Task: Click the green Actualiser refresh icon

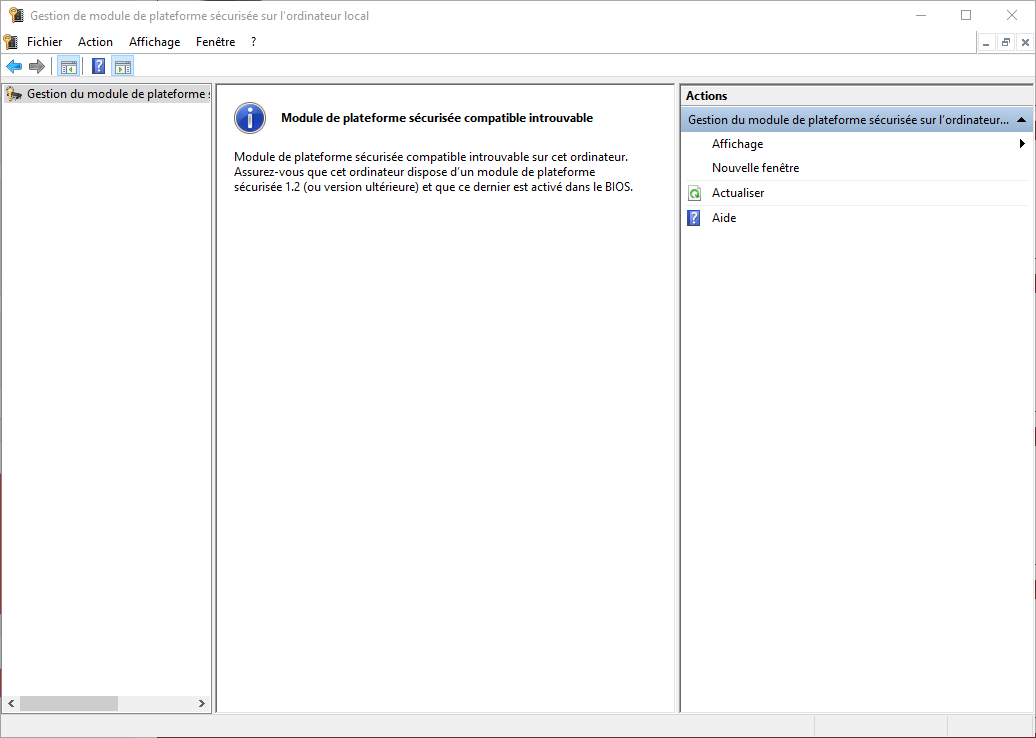Action: point(694,193)
